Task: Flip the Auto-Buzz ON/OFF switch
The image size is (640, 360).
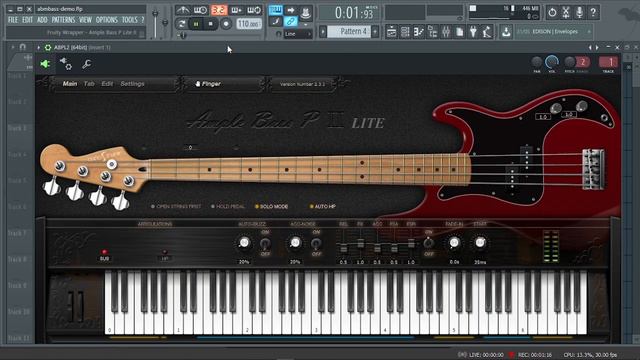Action: (x=265, y=244)
